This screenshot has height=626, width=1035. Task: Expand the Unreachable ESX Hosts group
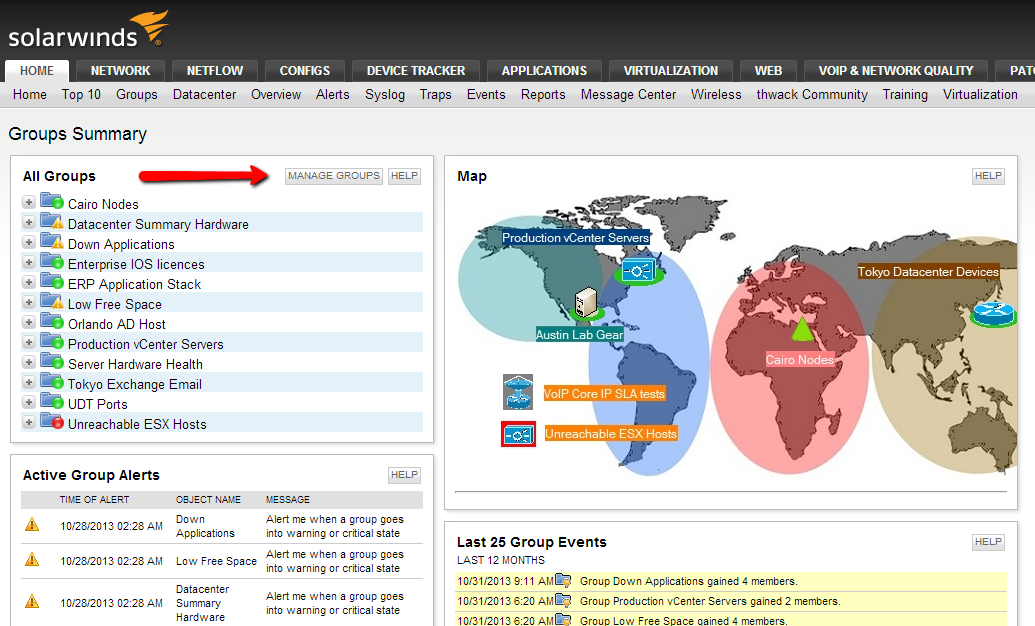28,422
